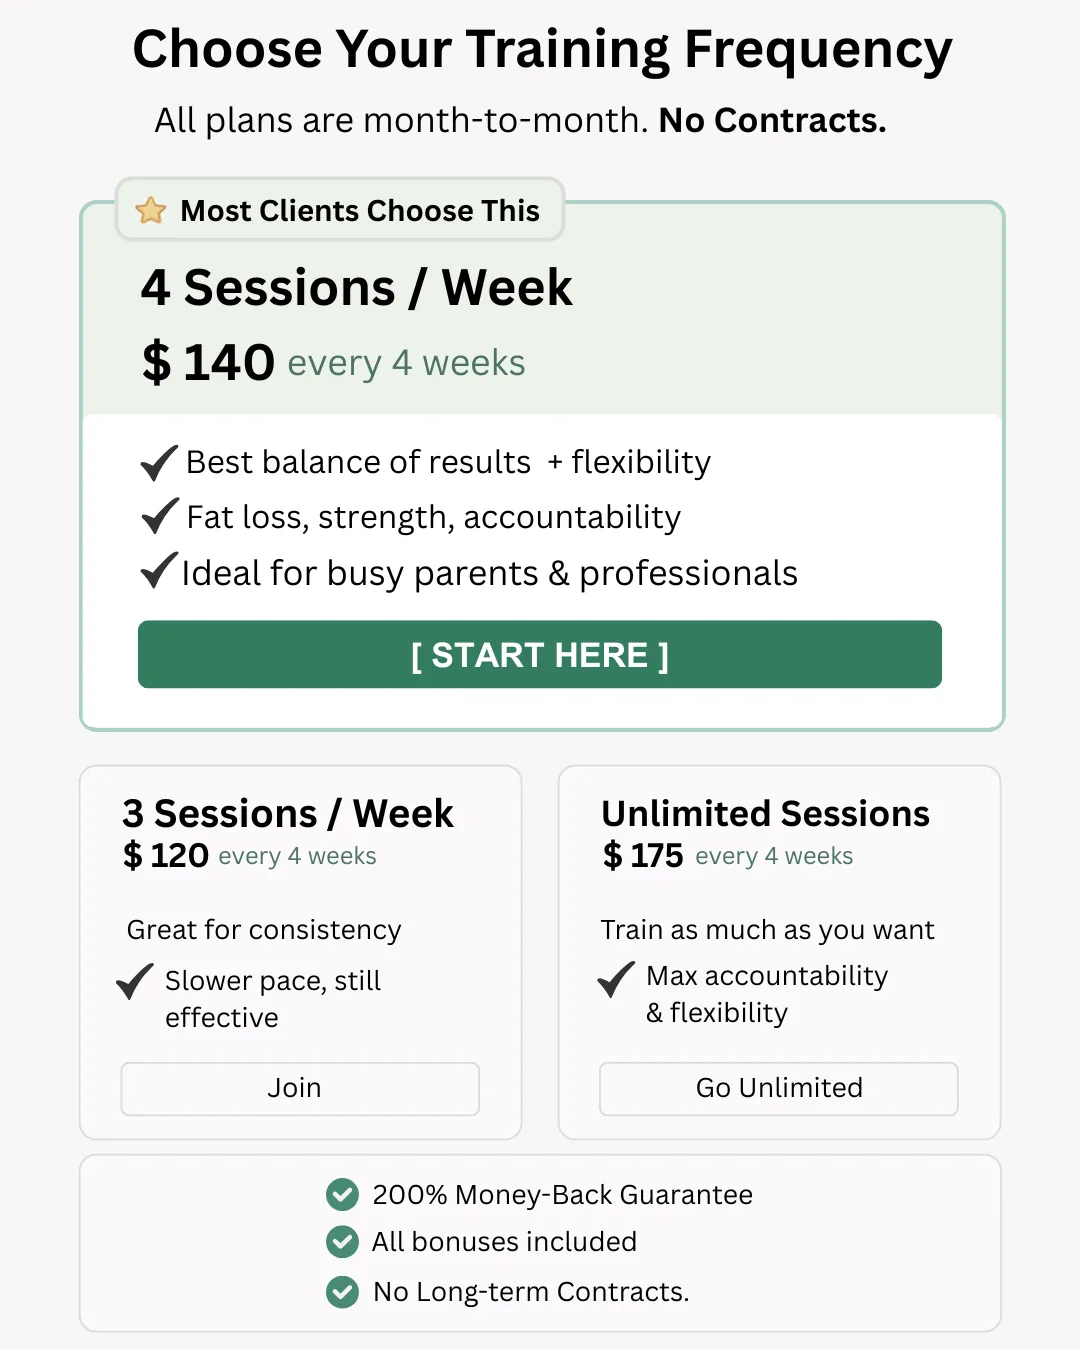Click checkmark beside Best balance of results

click(159, 462)
